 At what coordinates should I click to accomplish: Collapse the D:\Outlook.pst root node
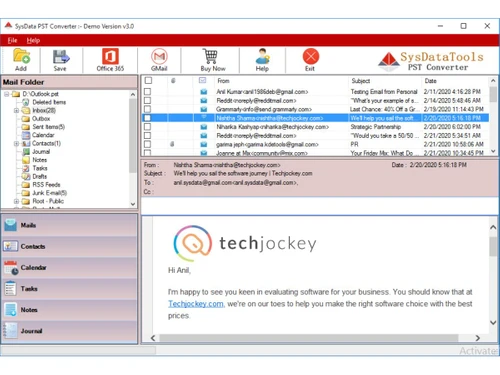tap(7, 94)
